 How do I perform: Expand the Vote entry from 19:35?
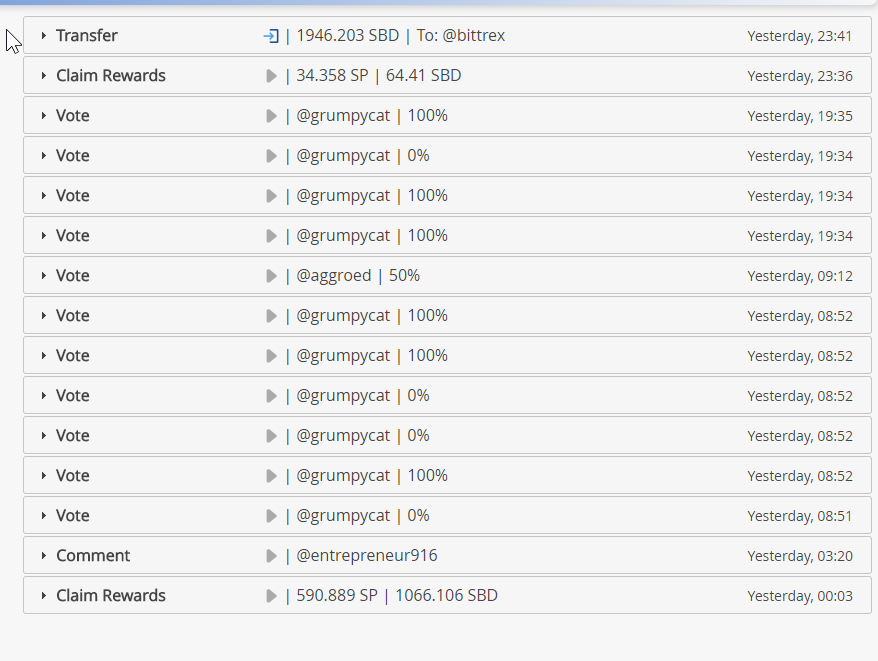(44, 116)
